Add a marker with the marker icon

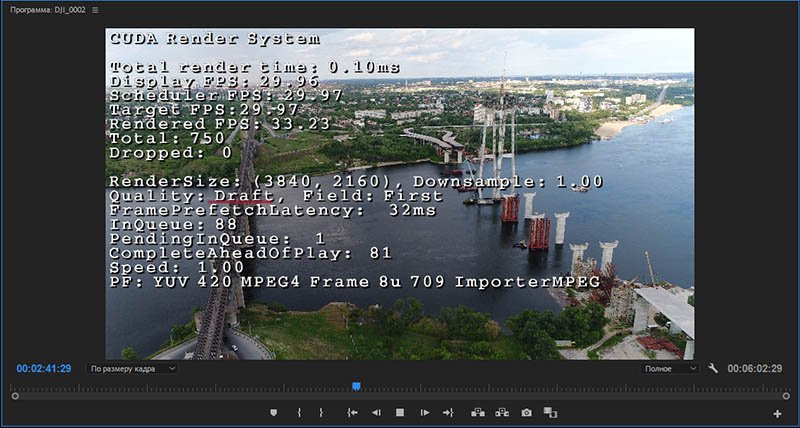273,412
